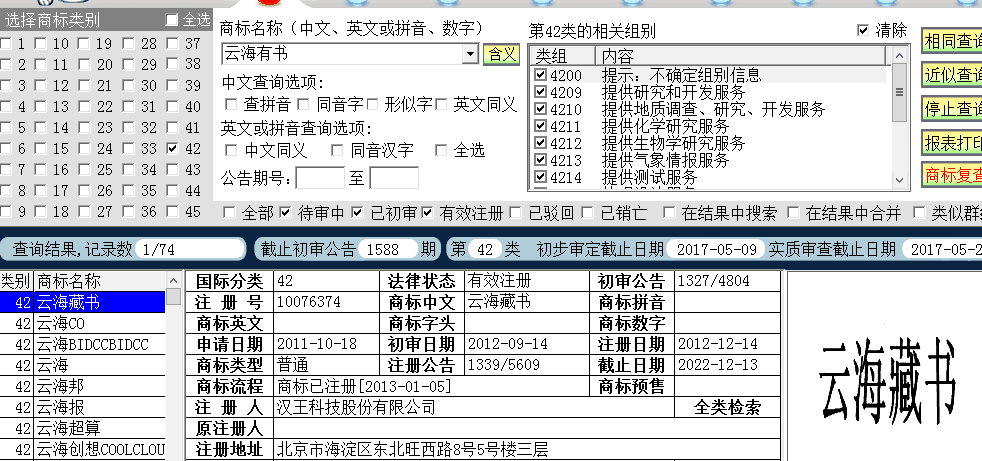Screen dimensions: 982x461
Task: Click the group list scroll up arrow
Action: pyautogui.click(x=900, y=56)
